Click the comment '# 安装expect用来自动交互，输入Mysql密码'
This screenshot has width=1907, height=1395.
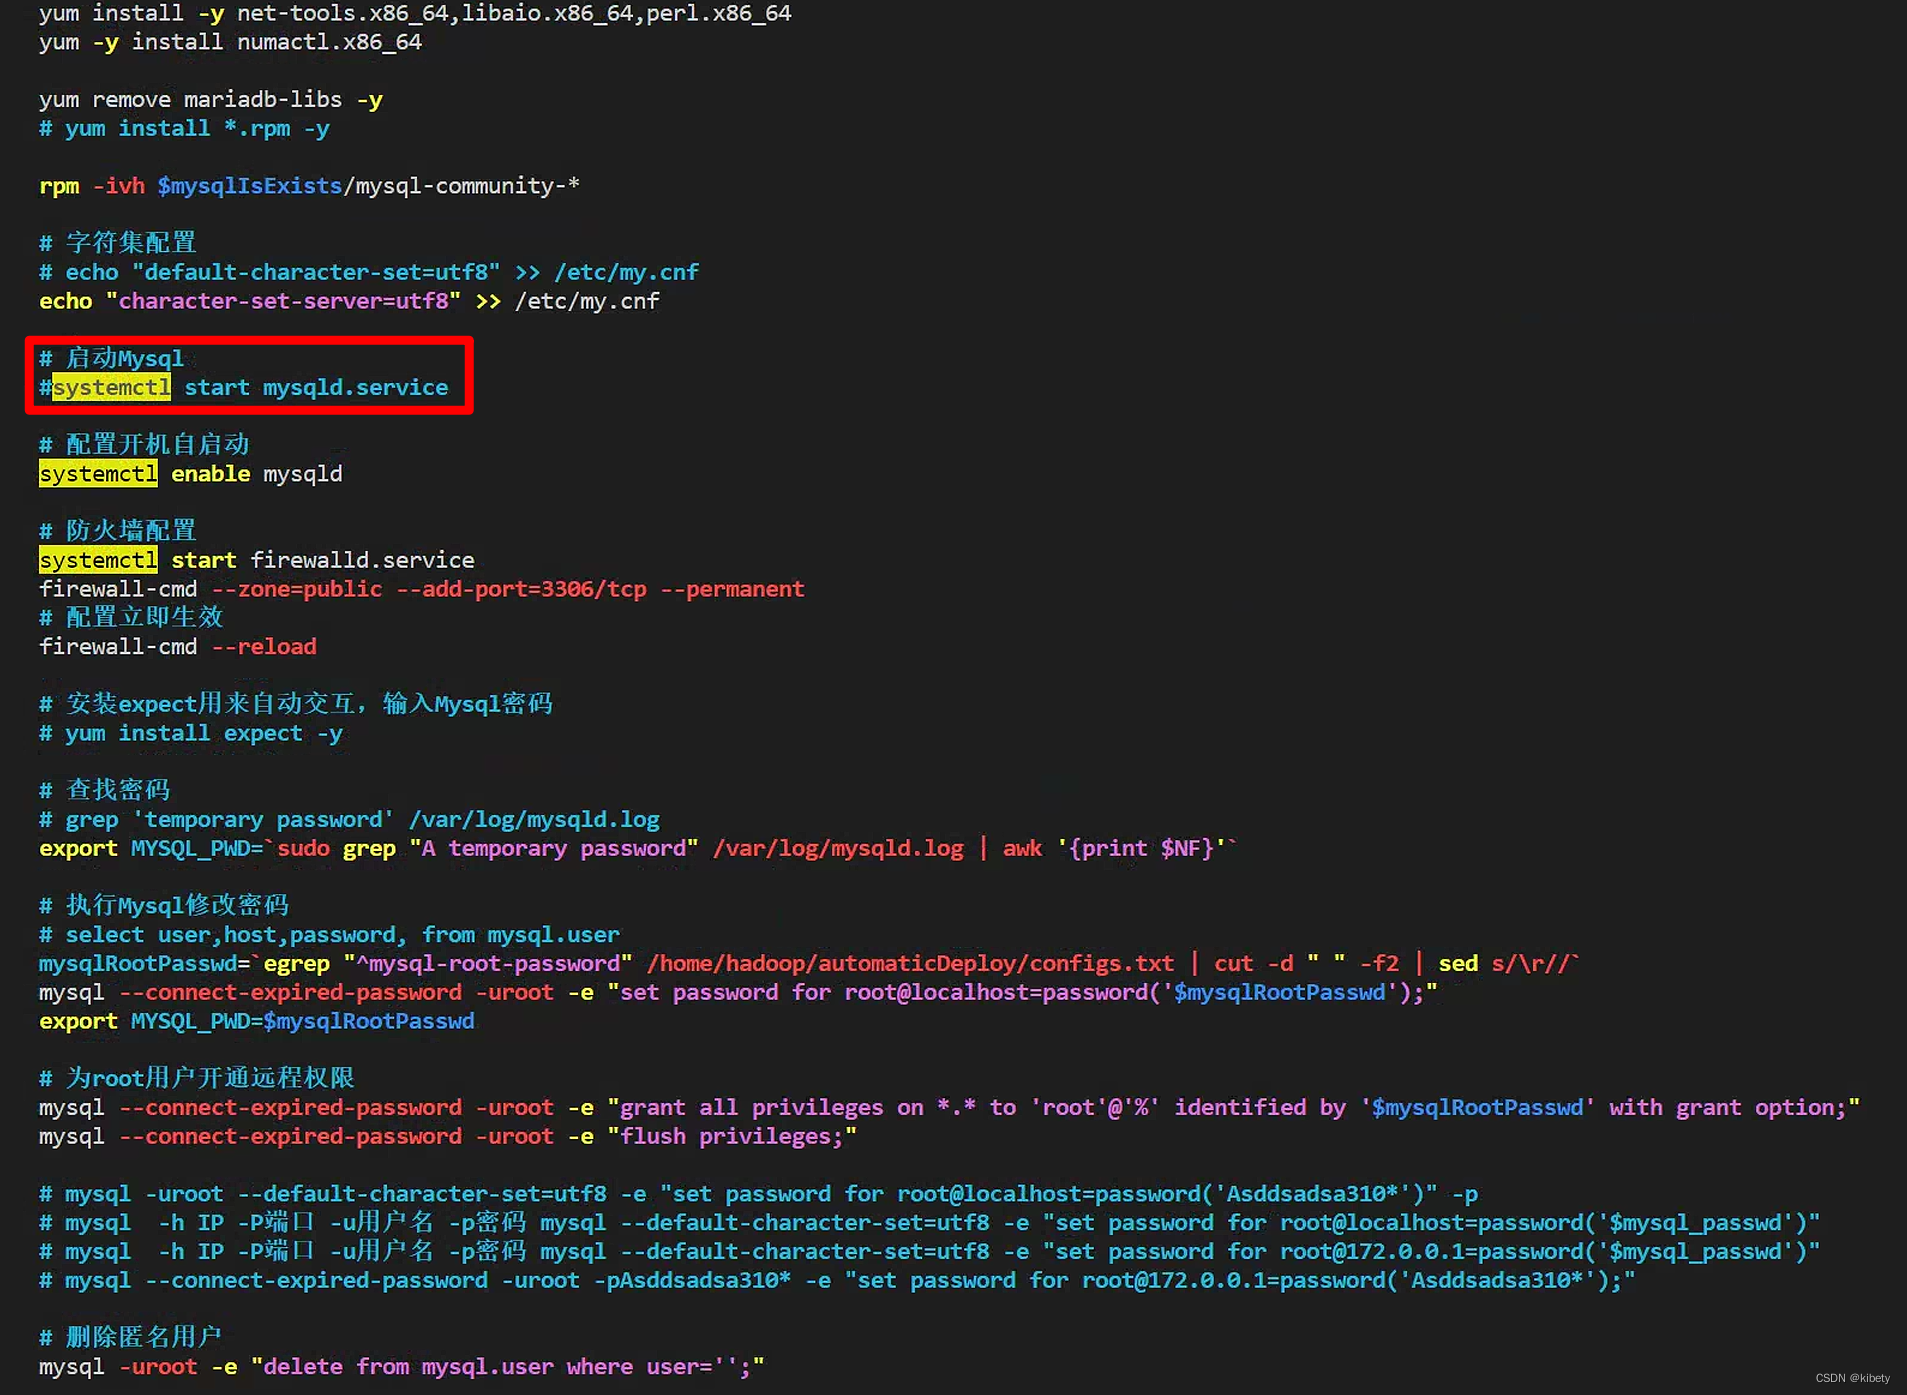point(296,704)
